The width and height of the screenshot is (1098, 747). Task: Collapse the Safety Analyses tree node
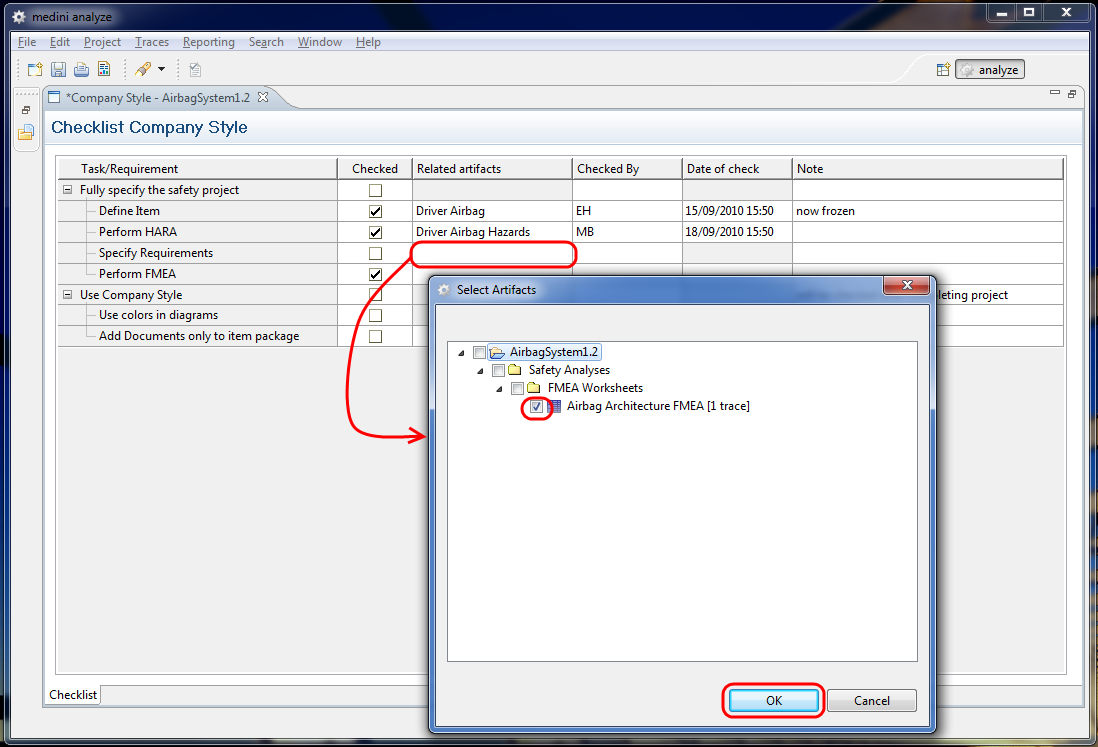point(480,370)
